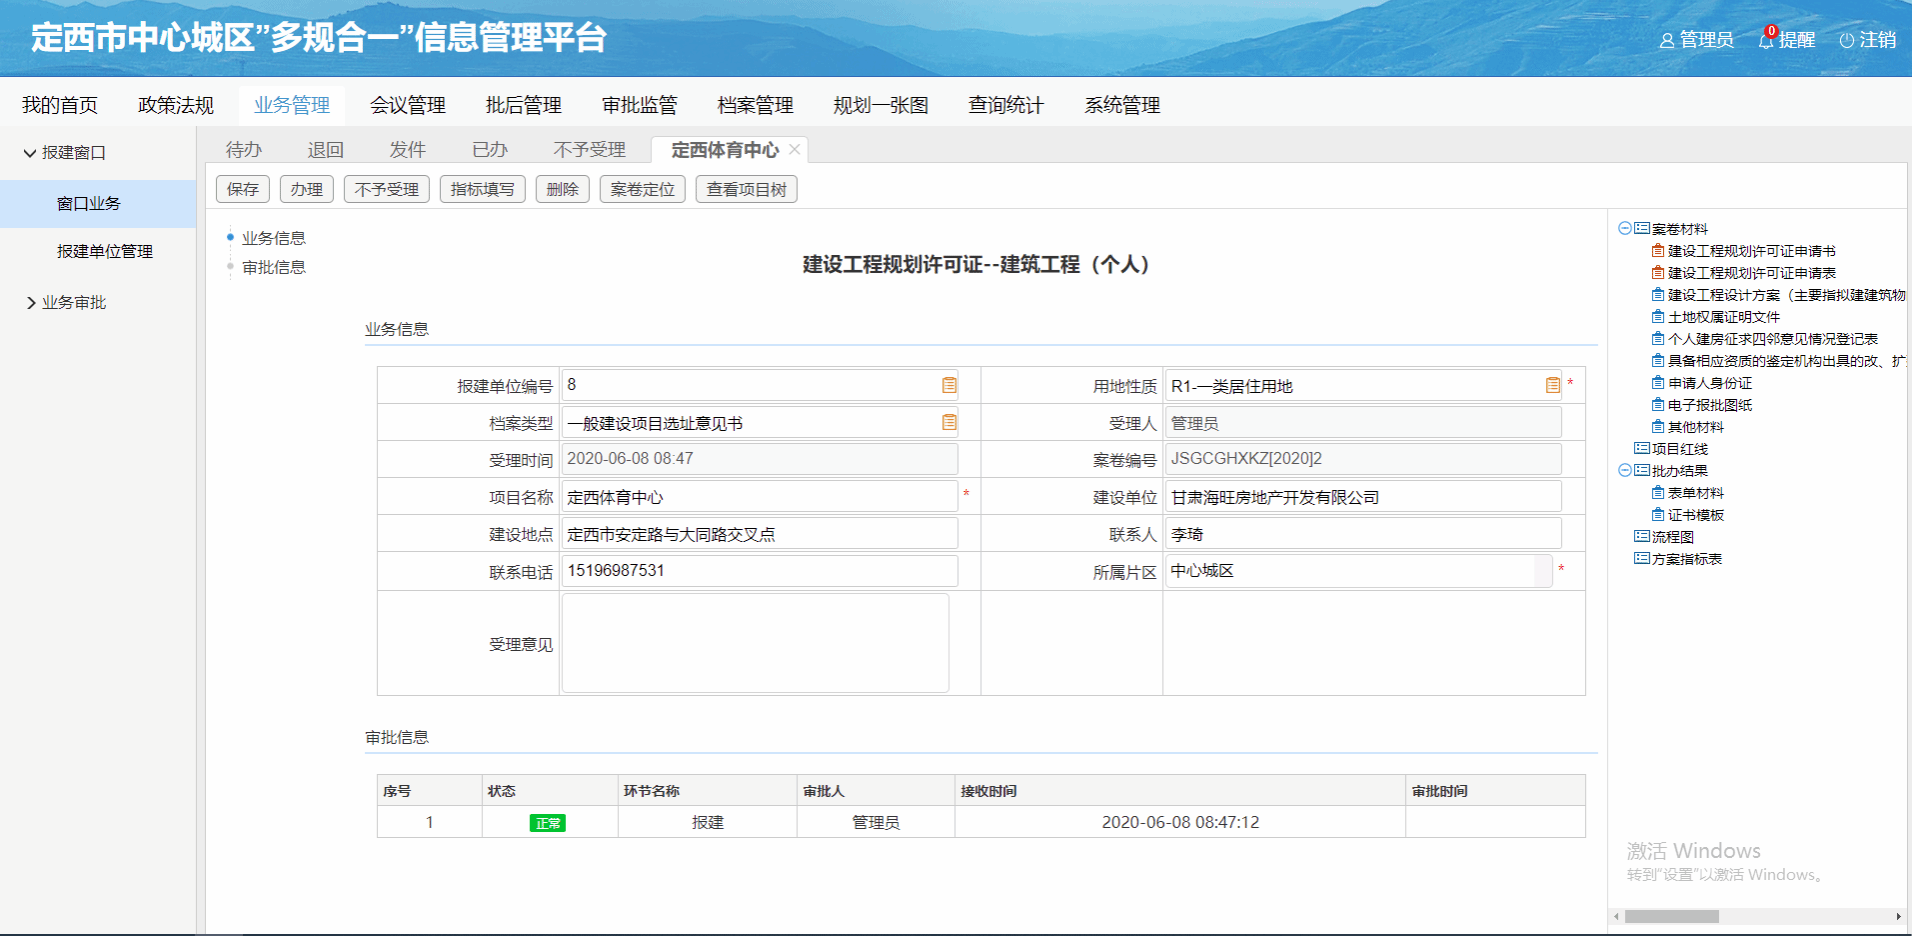Switch to the 发件 tab
1912x936 pixels.
pyautogui.click(x=408, y=150)
